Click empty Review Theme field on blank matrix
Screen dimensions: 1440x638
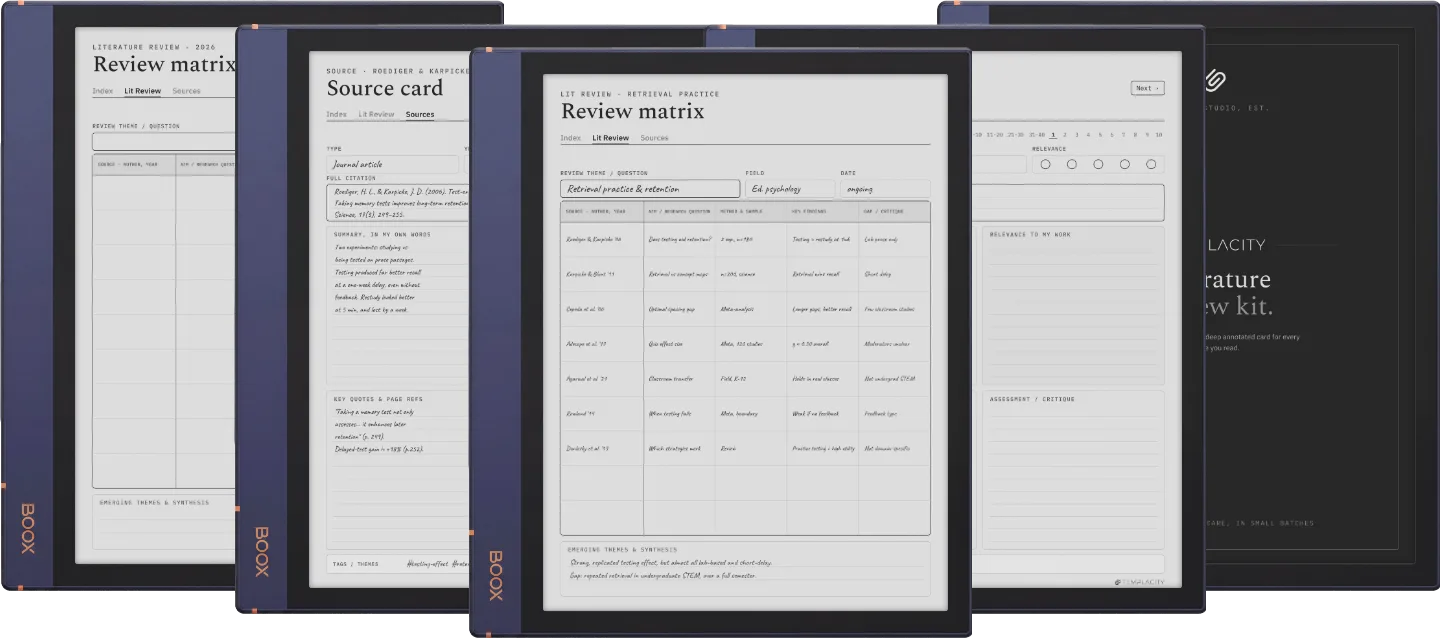164,141
